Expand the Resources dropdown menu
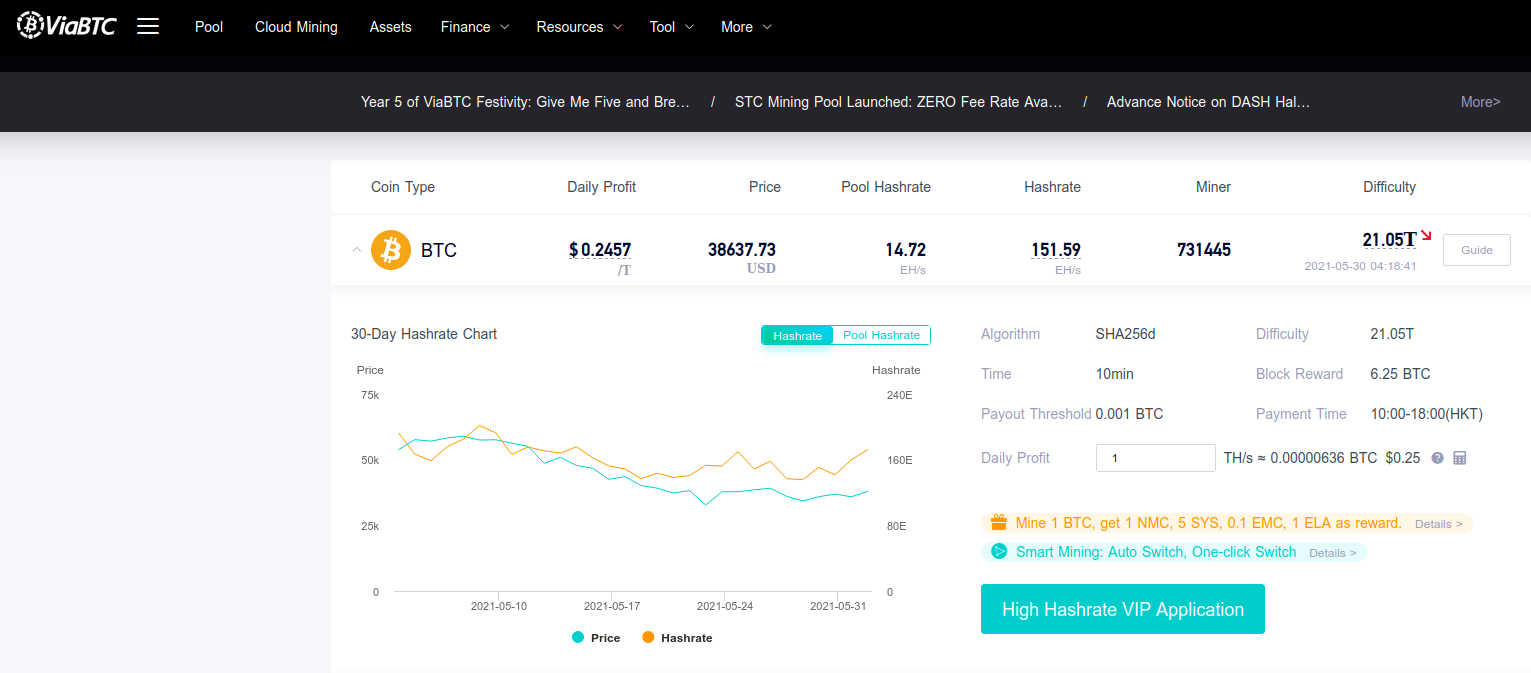1531x673 pixels. click(x=579, y=27)
